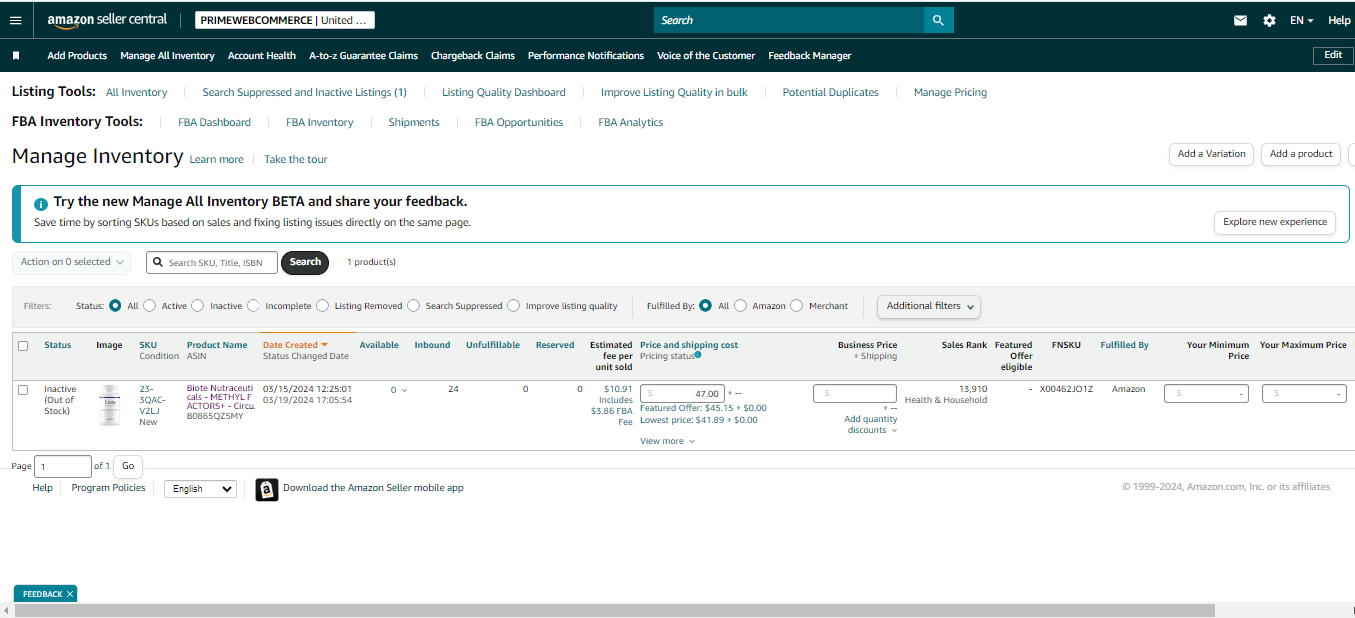Select the Improve listing quality filter

(514, 306)
